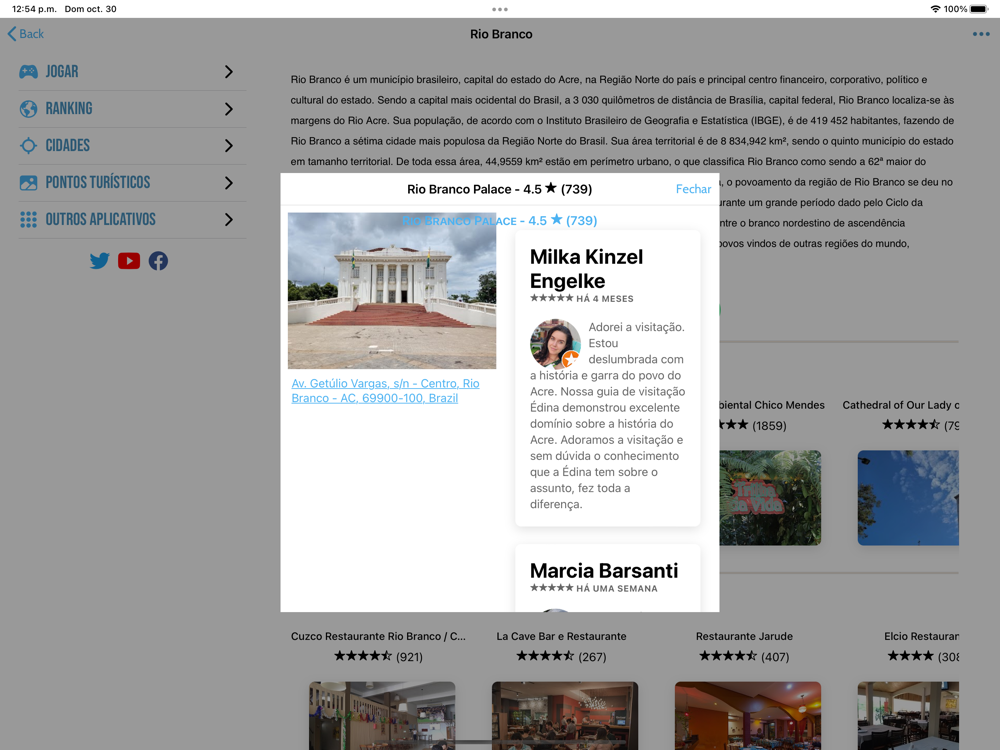The height and width of the screenshot is (750, 1000).
Task: Select the Cuzco Restaurante Rio Branco title
Action: (x=378, y=636)
